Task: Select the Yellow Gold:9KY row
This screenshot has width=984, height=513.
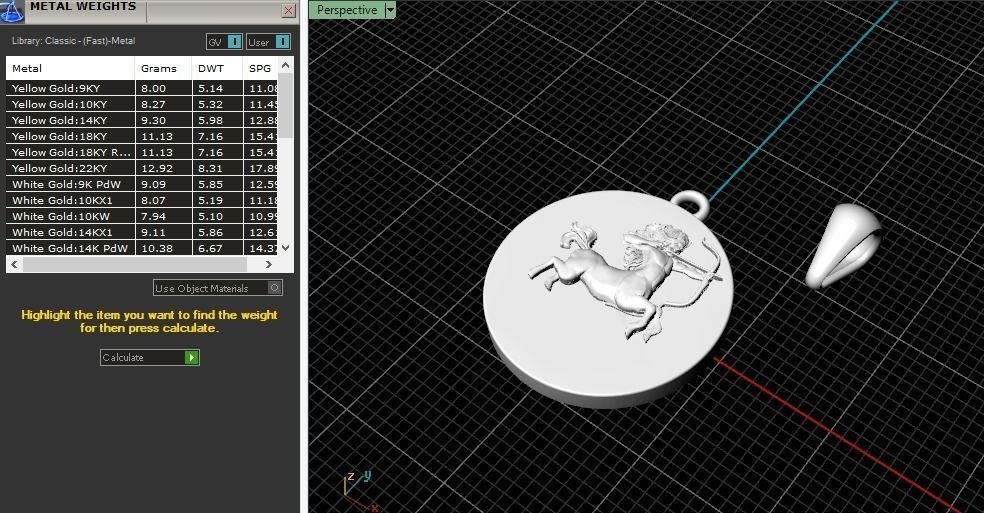Action: point(142,88)
